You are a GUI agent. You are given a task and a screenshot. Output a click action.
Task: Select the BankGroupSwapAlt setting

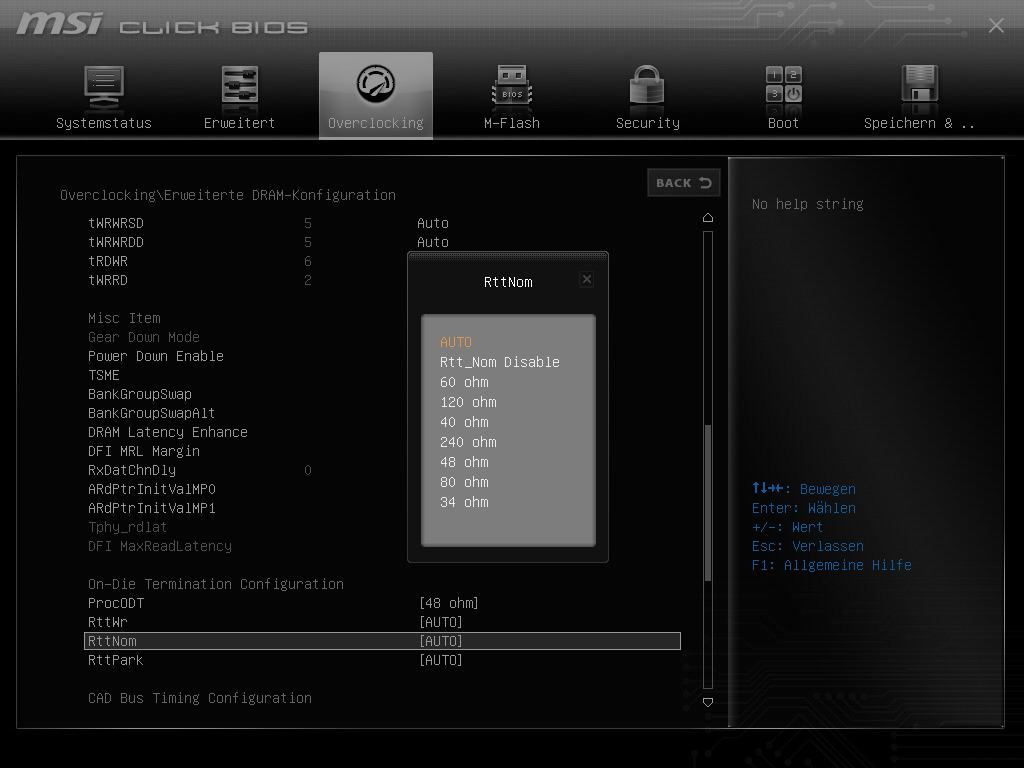pyautogui.click(x=152, y=413)
